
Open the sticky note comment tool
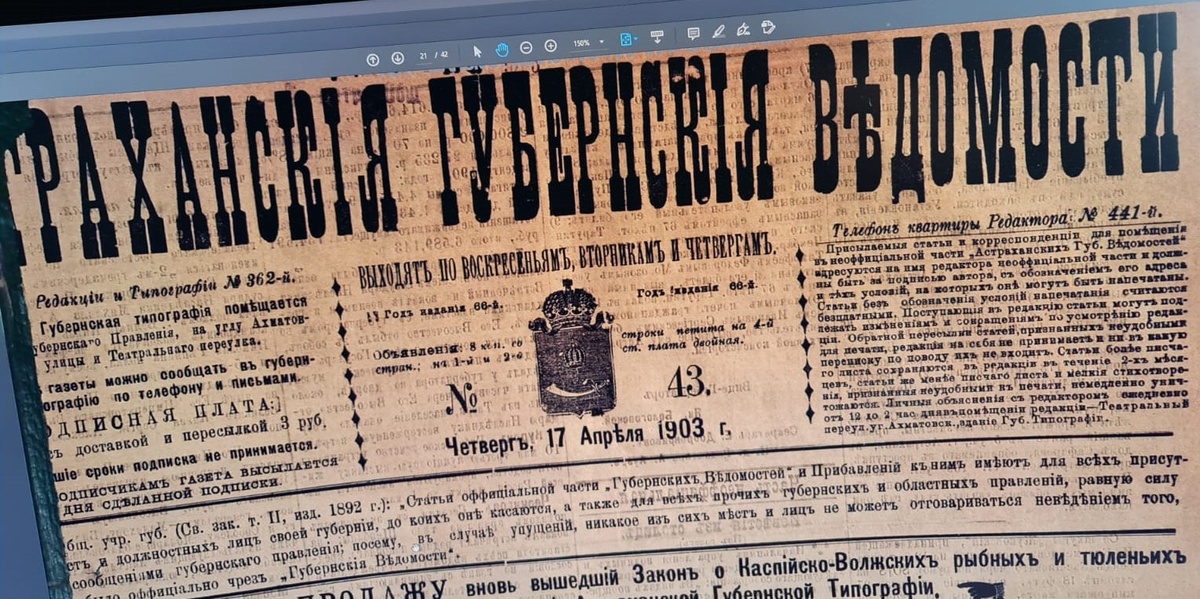(x=695, y=34)
